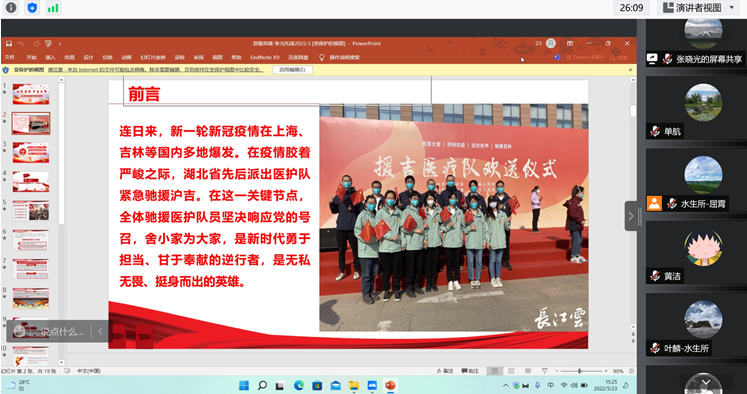The width and height of the screenshot is (747, 394).
Task: Open the slide sorter view icon
Action: click(x=511, y=371)
